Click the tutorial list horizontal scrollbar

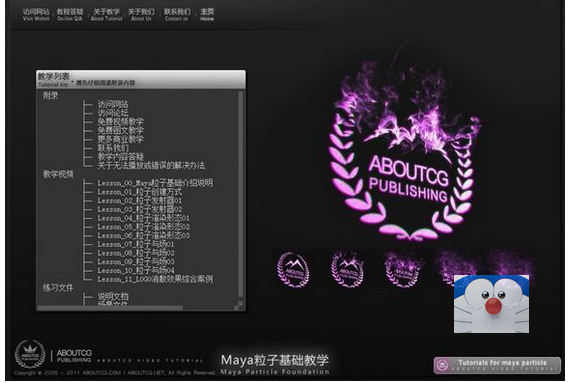click(x=110, y=308)
